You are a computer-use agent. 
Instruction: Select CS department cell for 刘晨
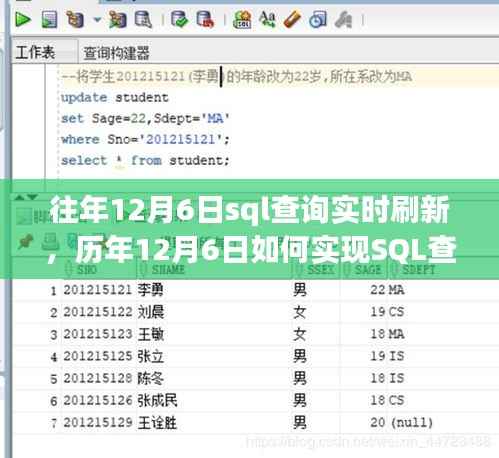[396, 312]
